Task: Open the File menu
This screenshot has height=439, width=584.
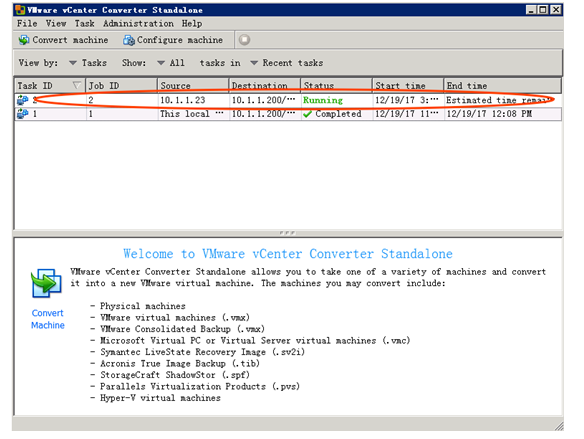Action: pos(27,23)
